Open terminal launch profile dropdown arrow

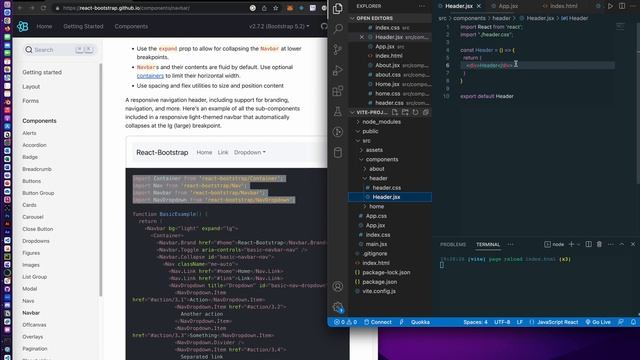tap(578, 244)
